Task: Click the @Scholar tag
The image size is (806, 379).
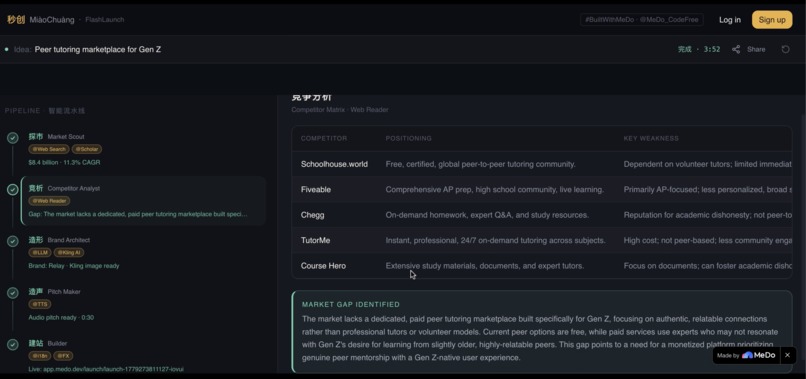Action: (86, 149)
